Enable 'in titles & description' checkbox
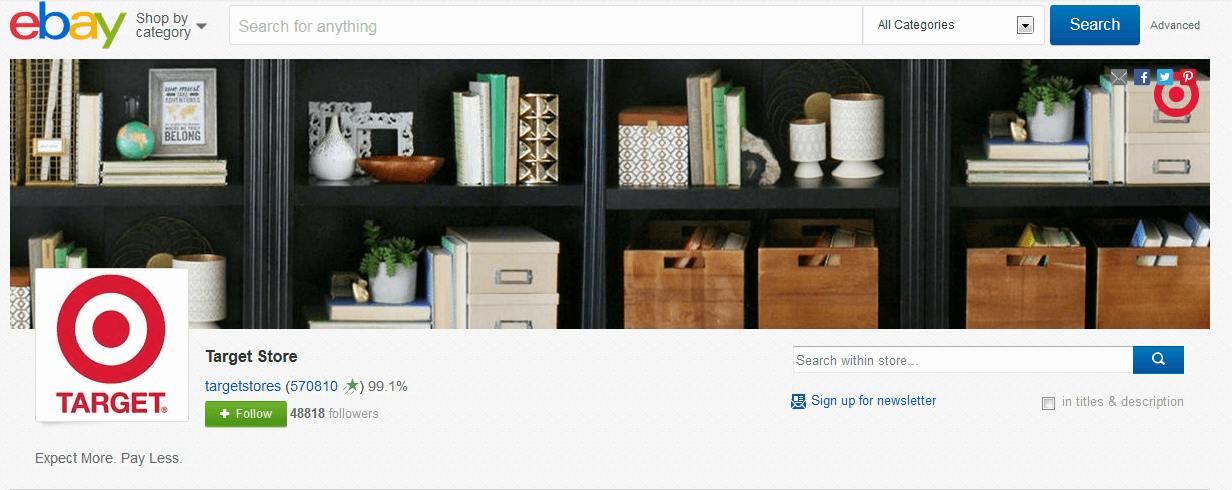 [1048, 403]
